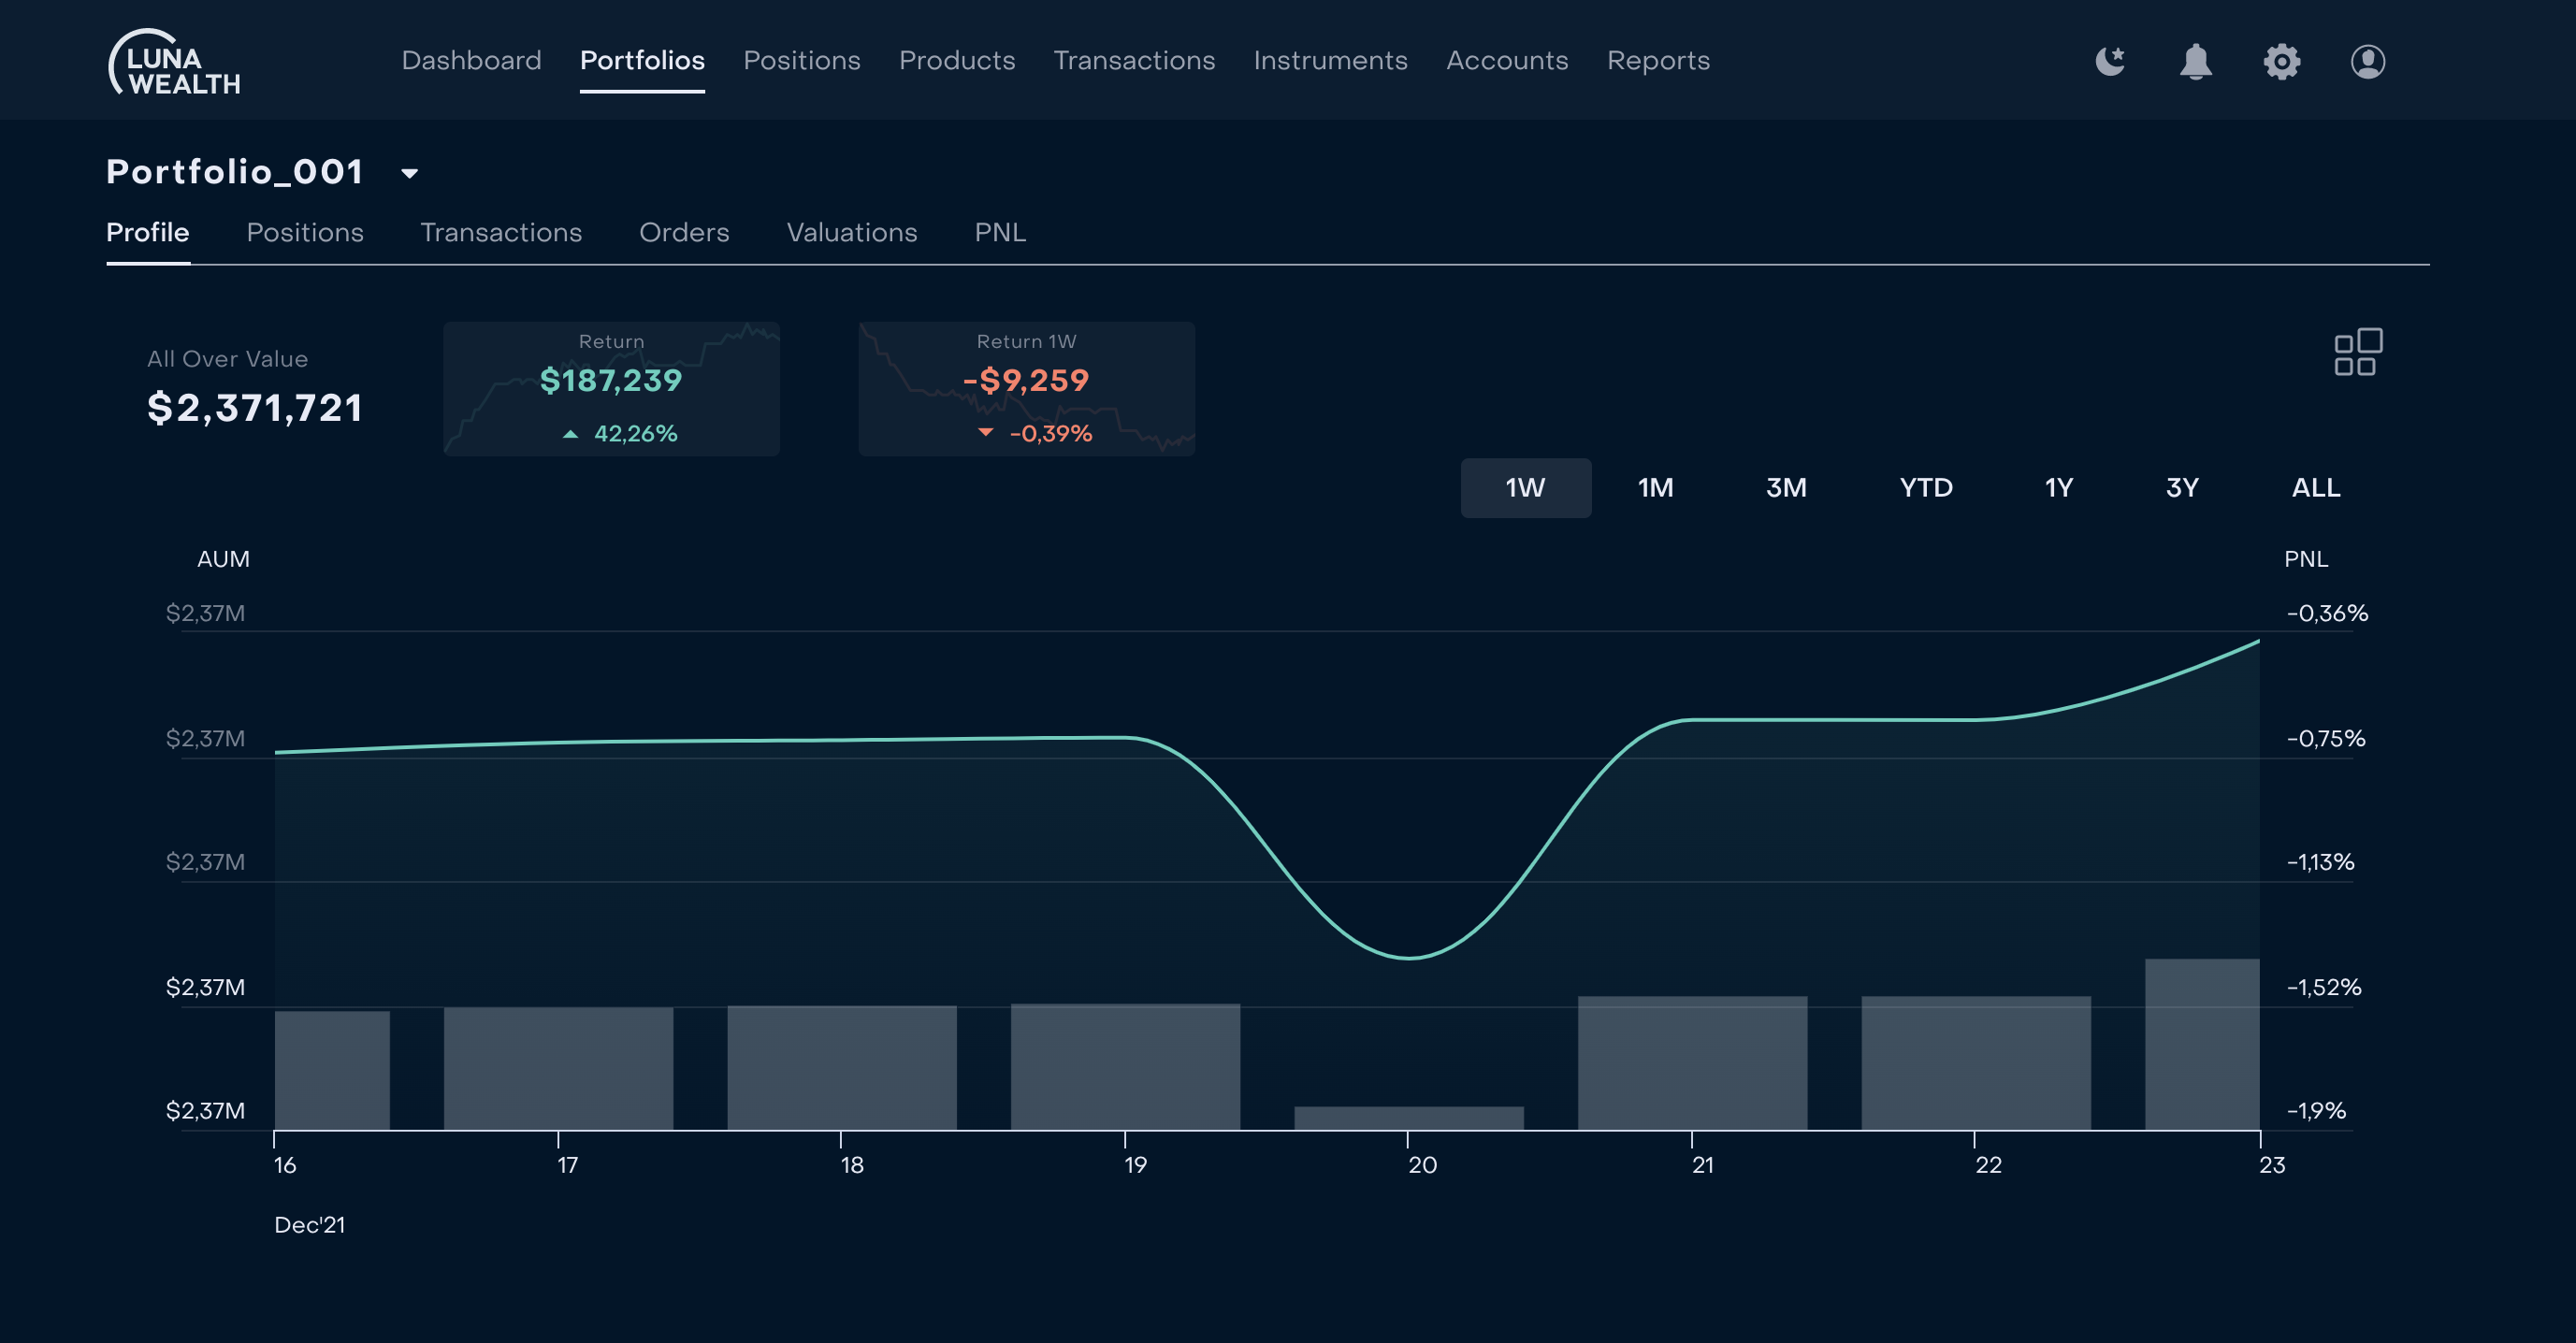Switch to the Valuations tab
This screenshot has width=2576, height=1343.
pyautogui.click(x=851, y=233)
